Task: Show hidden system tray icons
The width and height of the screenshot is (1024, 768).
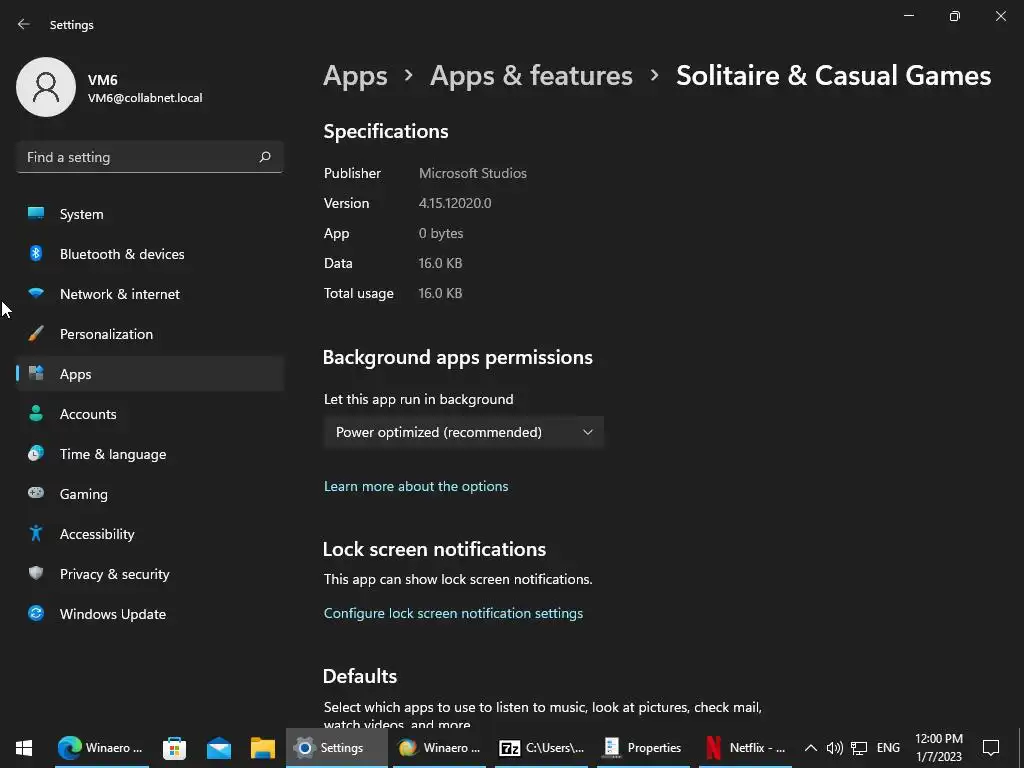Action: (x=811, y=748)
